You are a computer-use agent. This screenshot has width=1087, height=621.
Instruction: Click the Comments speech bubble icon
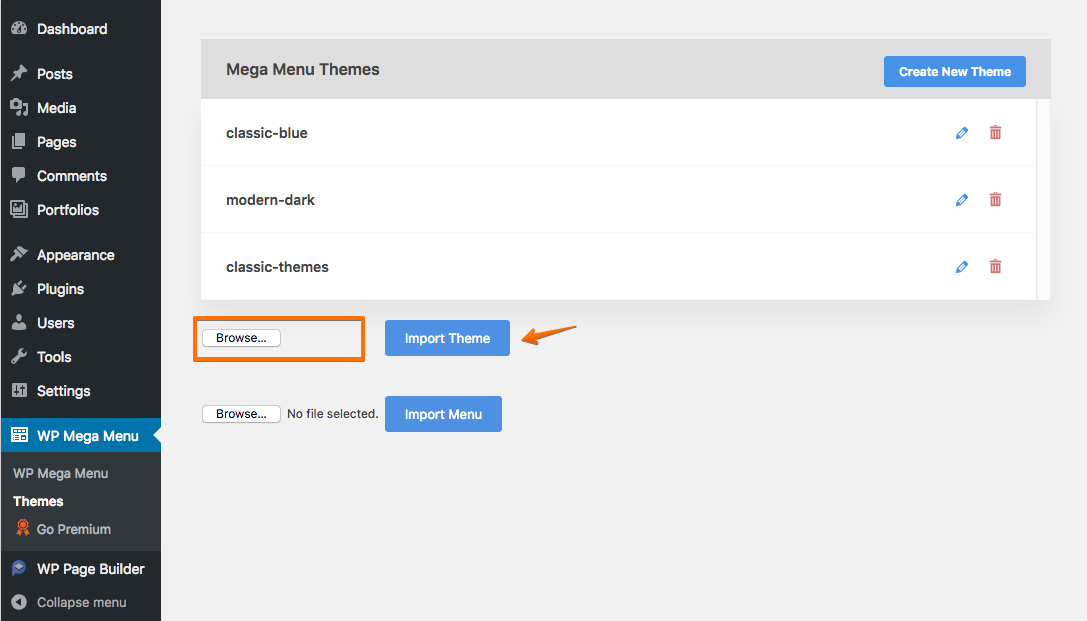point(19,175)
